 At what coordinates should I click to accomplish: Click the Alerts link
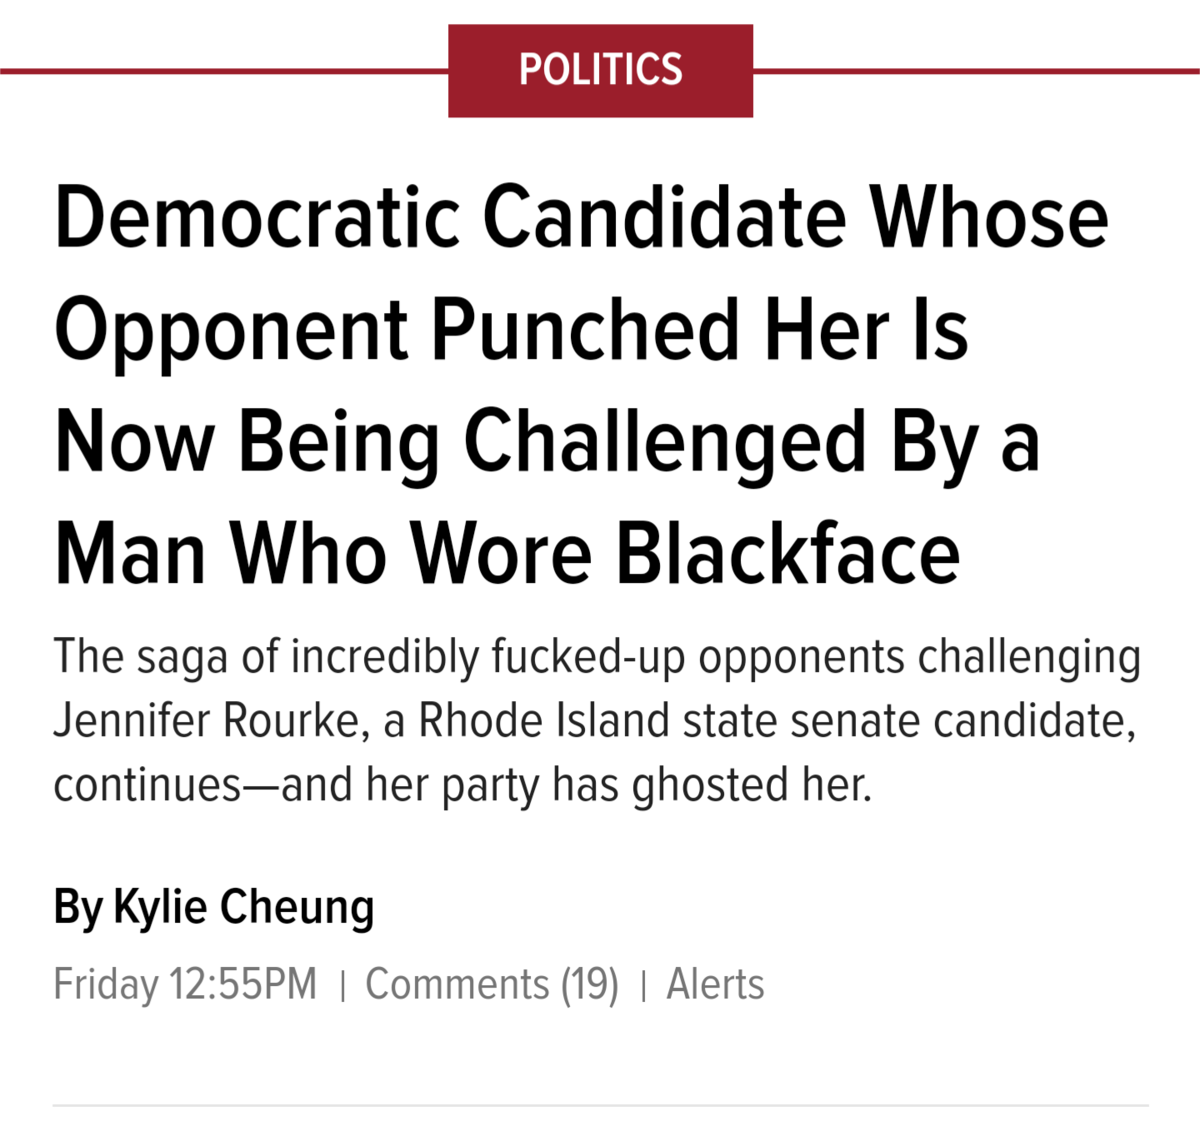(715, 984)
